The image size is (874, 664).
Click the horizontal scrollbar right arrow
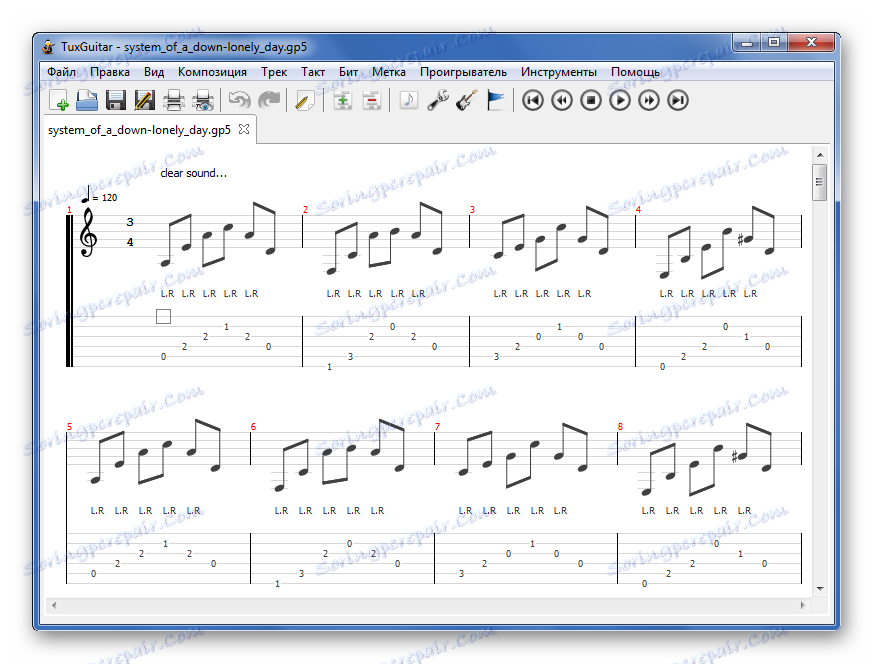click(x=803, y=605)
